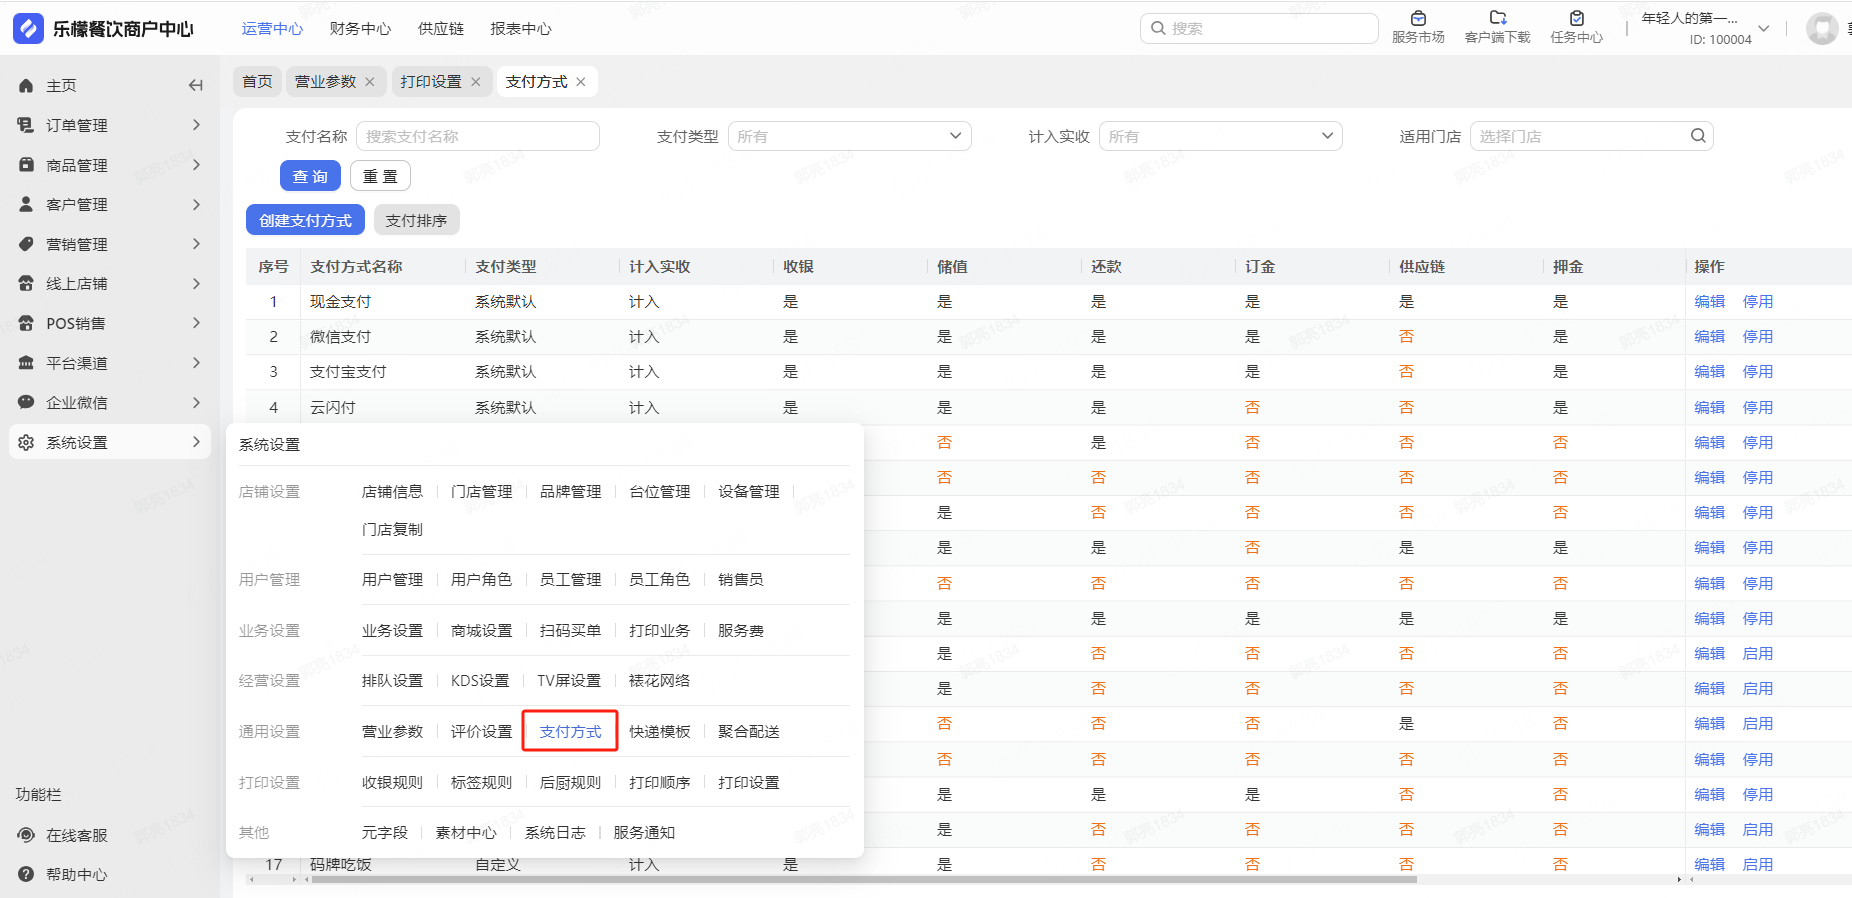Viewport: 1852px width, 898px height.
Task: Click the 乐檬餐饮商户中心 logo icon
Action: (x=28, y=28)
